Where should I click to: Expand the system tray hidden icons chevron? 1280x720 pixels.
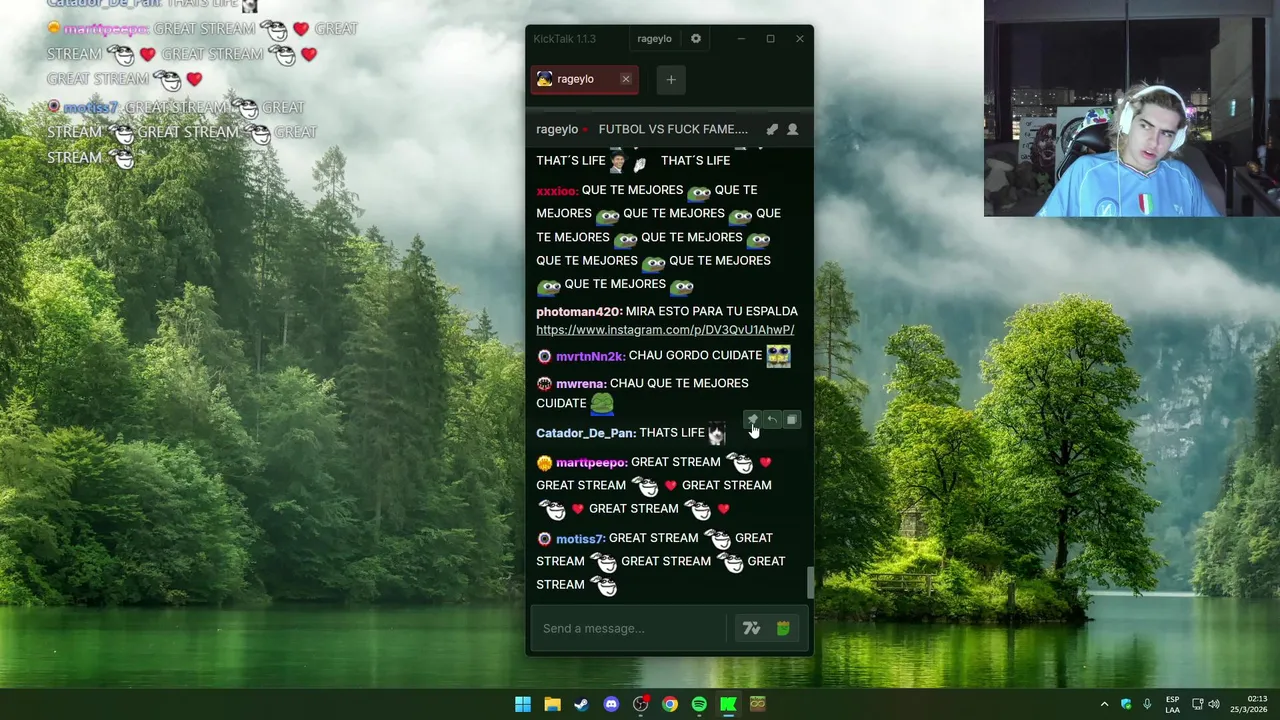pos(1104,704)
